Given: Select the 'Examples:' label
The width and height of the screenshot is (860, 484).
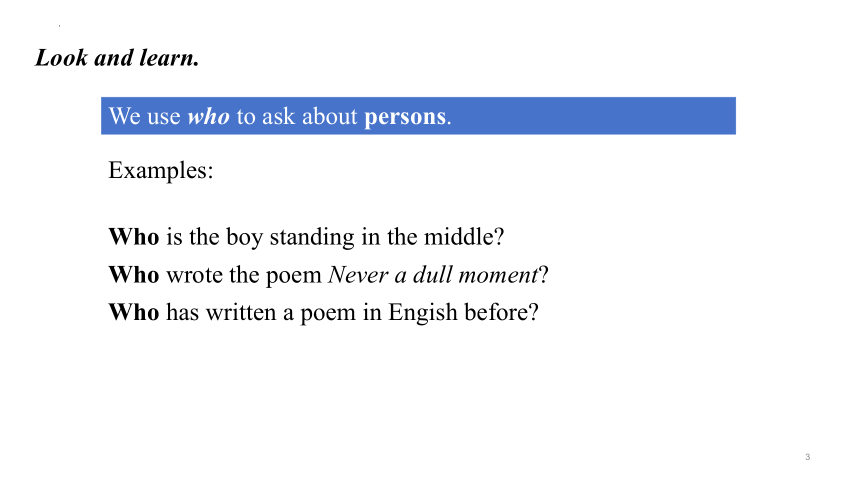Looking at the screenshot, I should [161, 170].
